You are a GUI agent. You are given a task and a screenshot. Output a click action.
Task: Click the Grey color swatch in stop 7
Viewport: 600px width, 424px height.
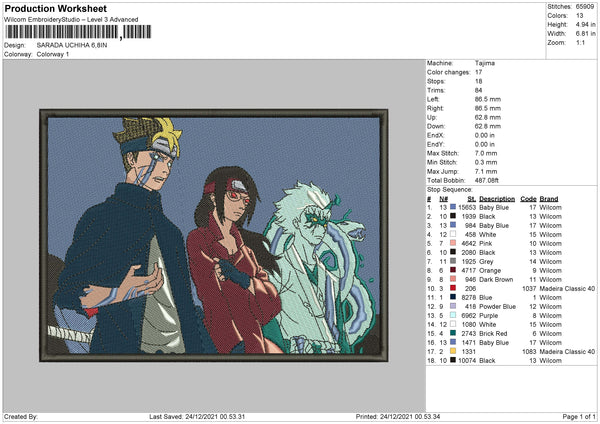(x=453, y=261)
